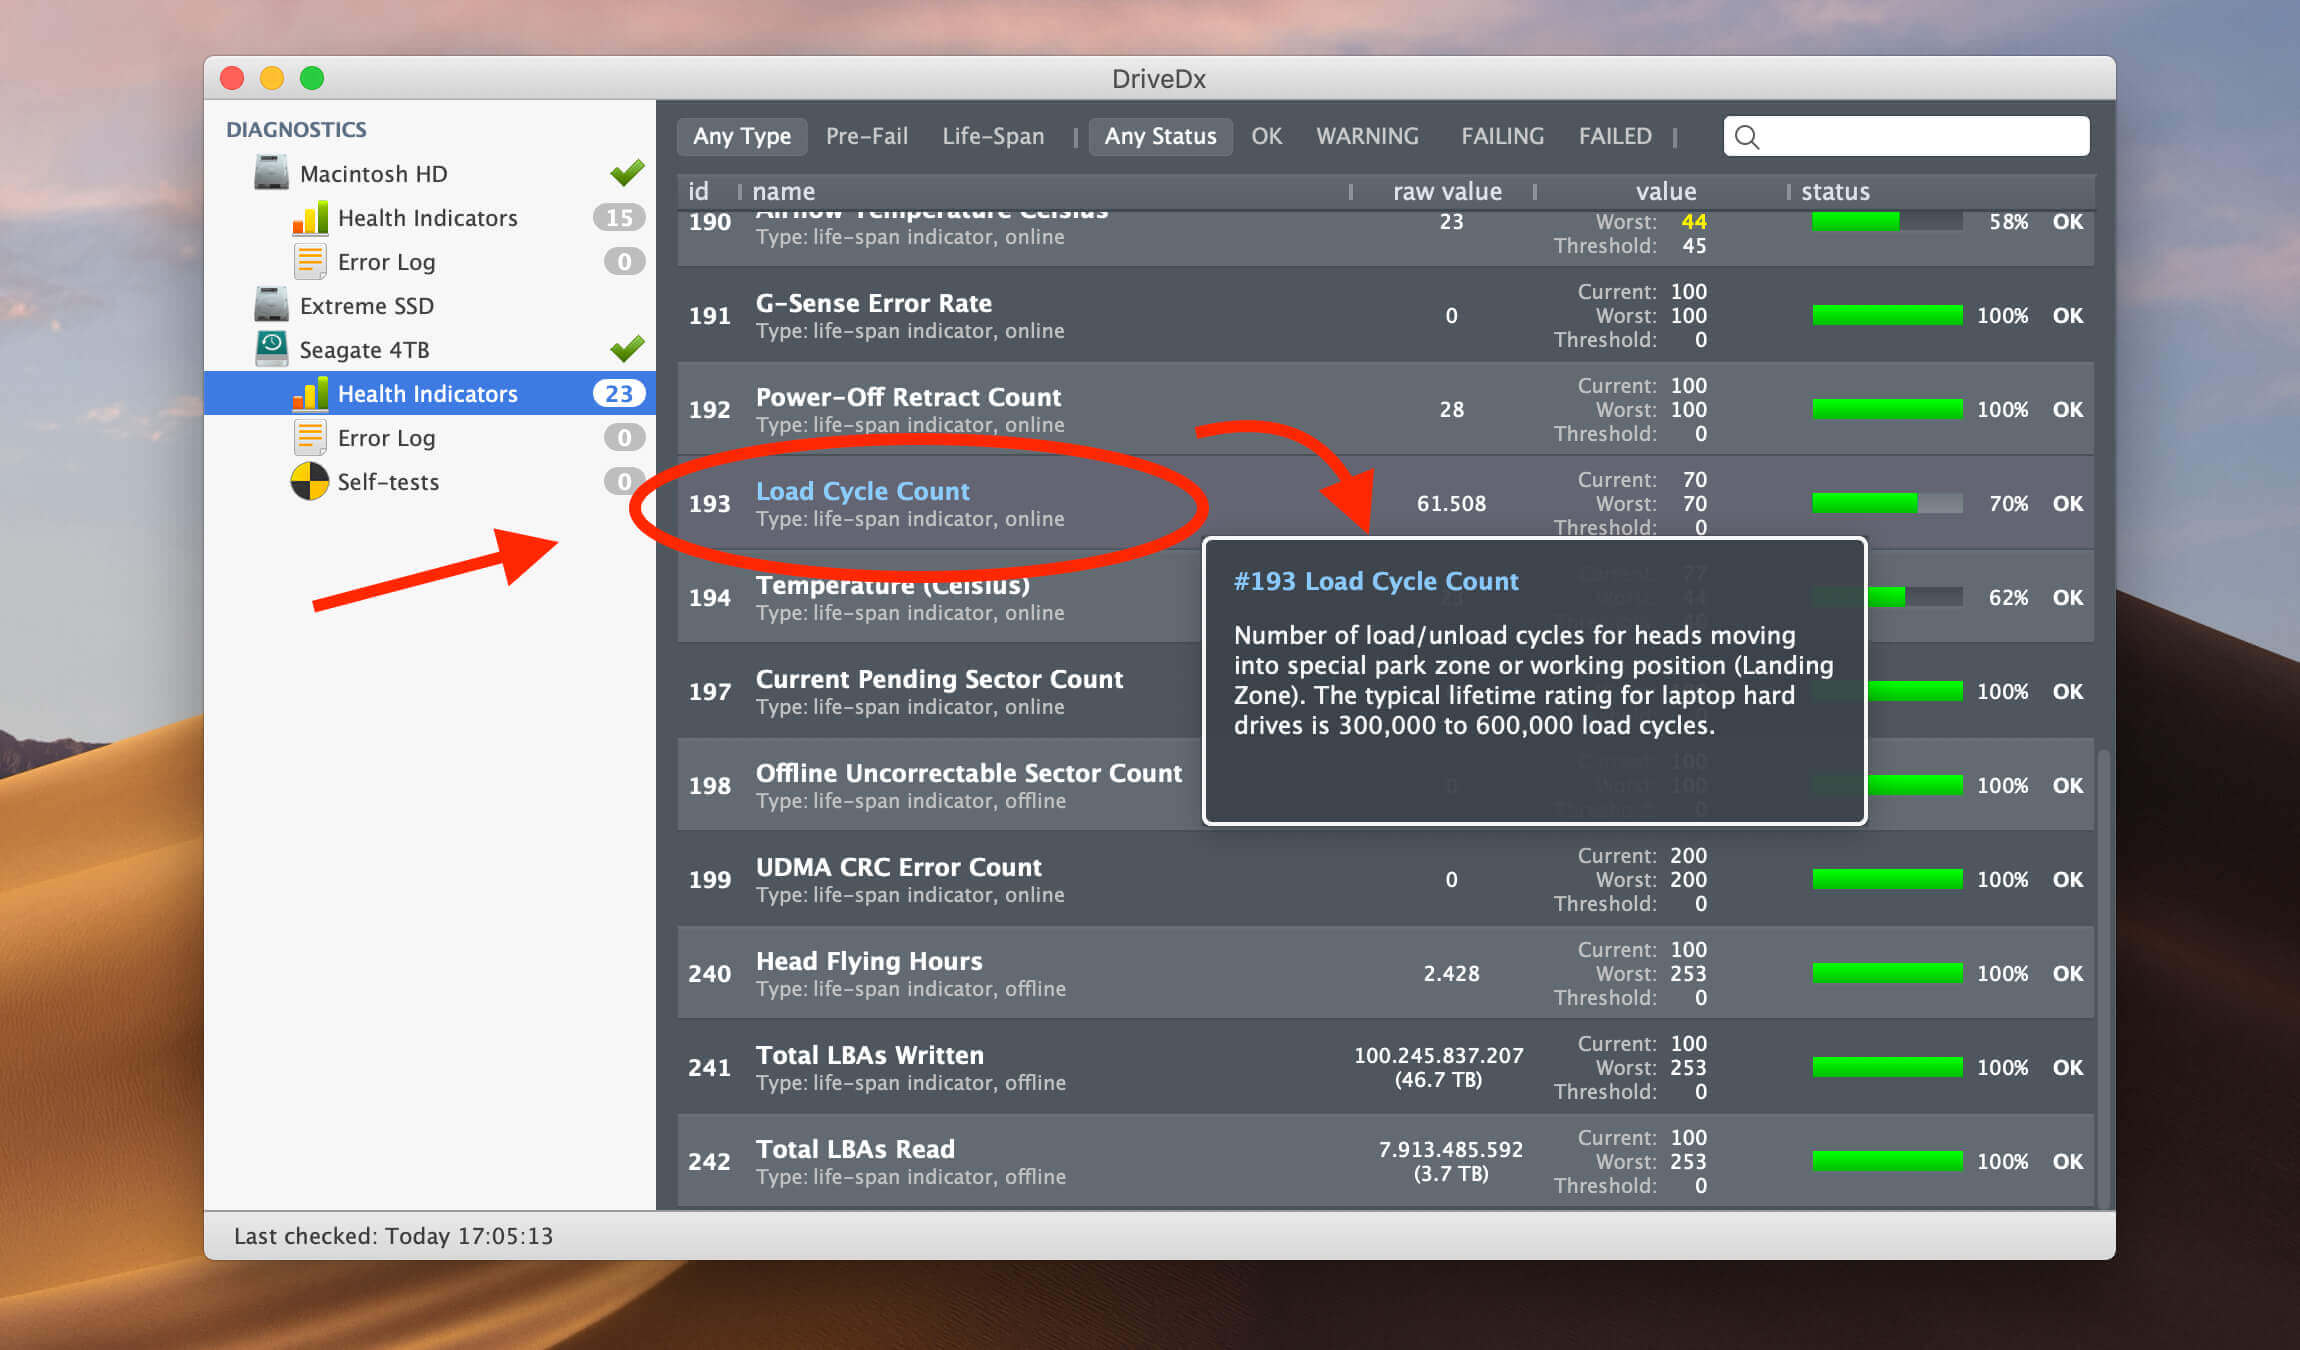Sort by the status column header
Image resolution: width=2300 pixels, height=1350 pixels.
point(1835,191)
